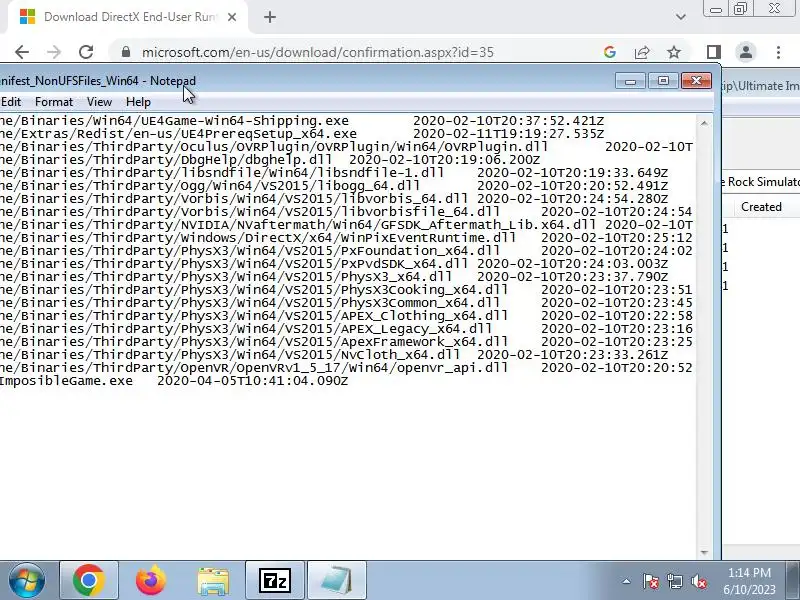Click the openvr_api.dll line

(x=347, y=368)
